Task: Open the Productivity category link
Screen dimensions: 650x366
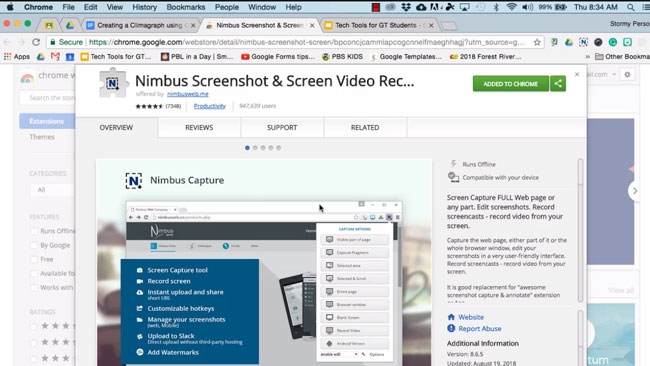Action: point(209,106)
